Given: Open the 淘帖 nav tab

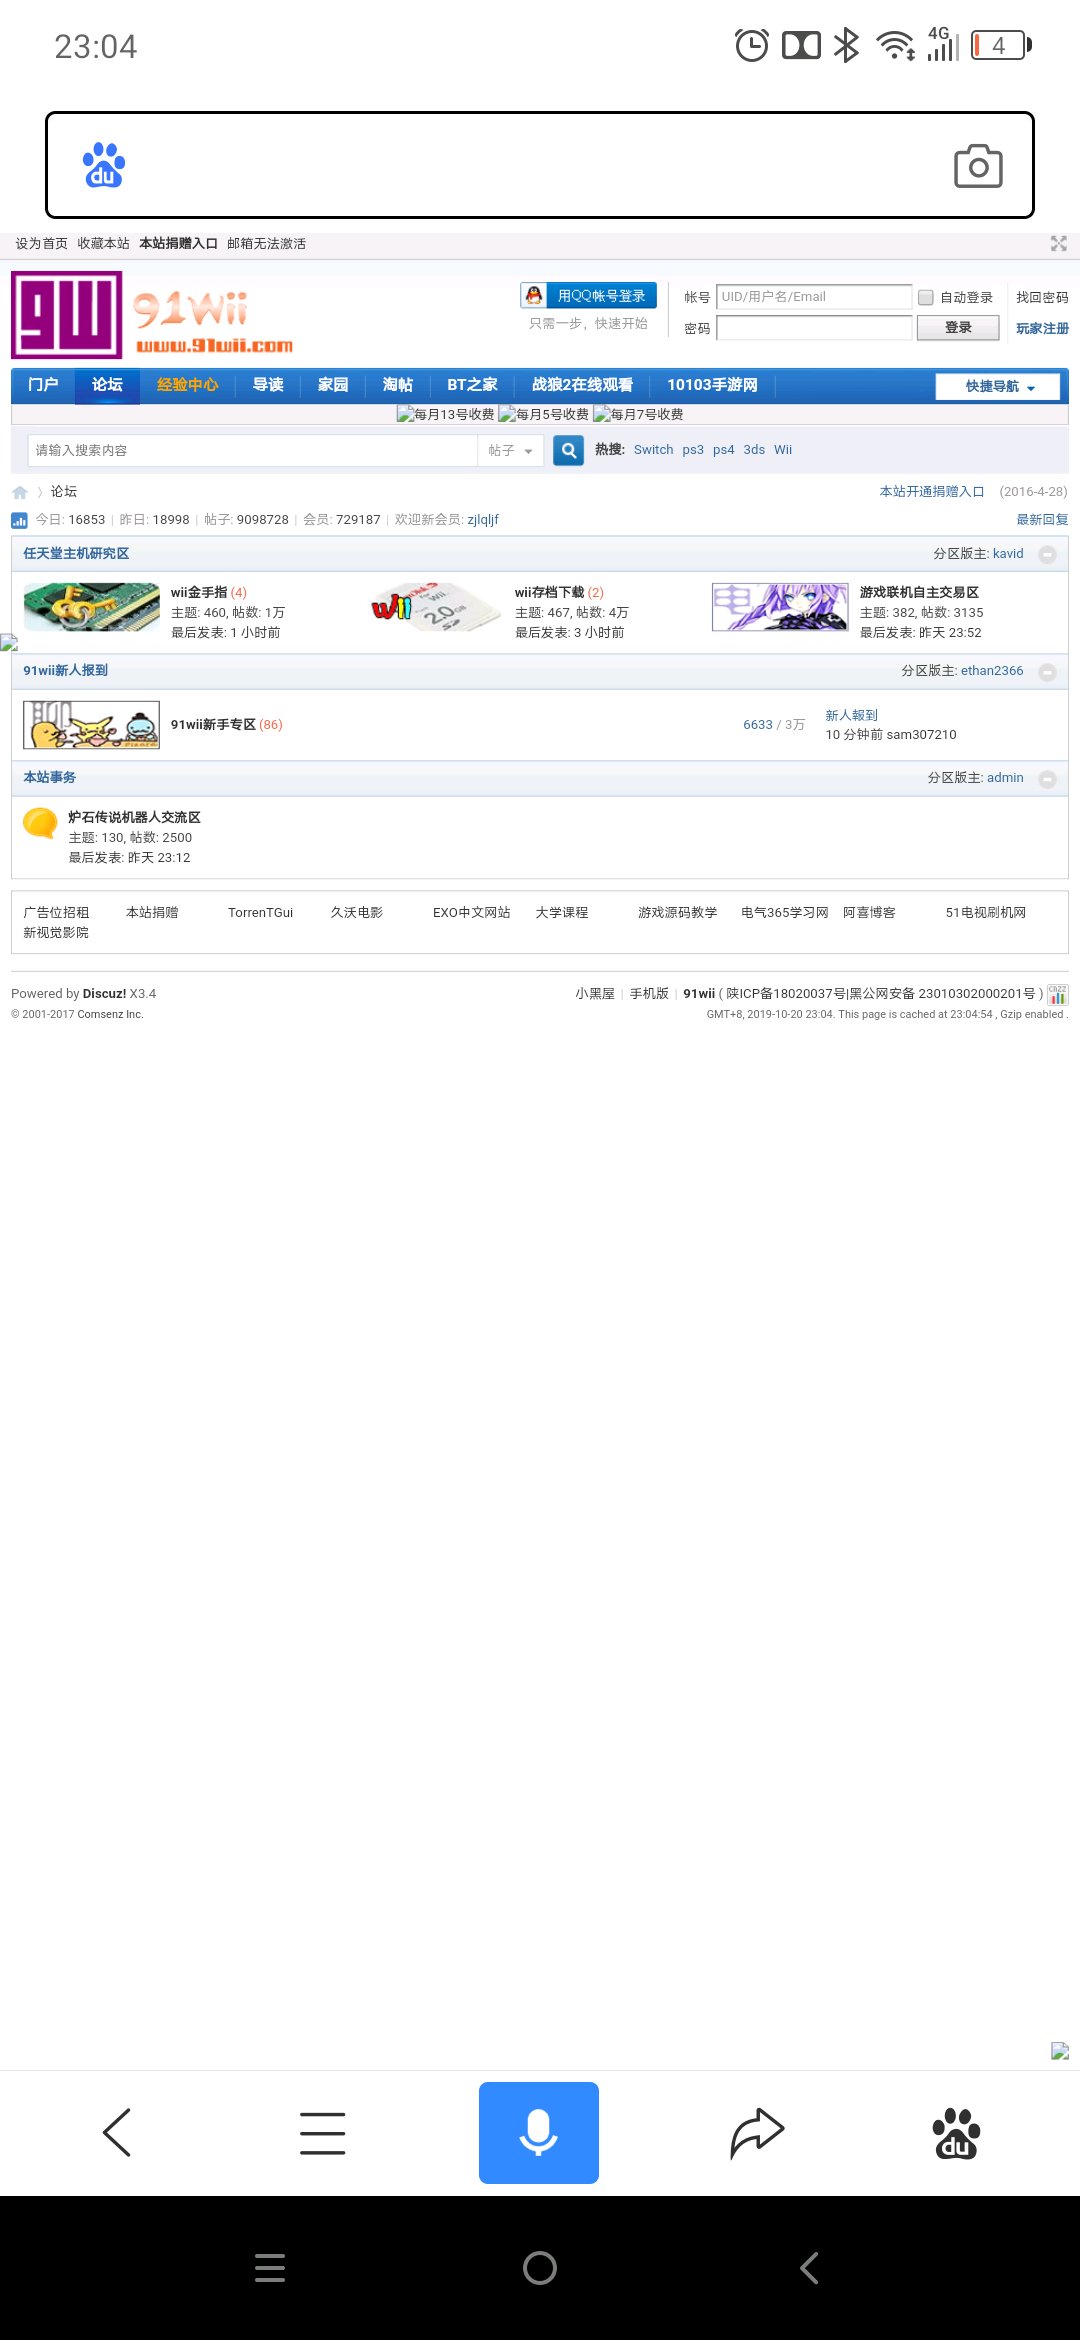Looking at the screenshot, I should (398, 385).
